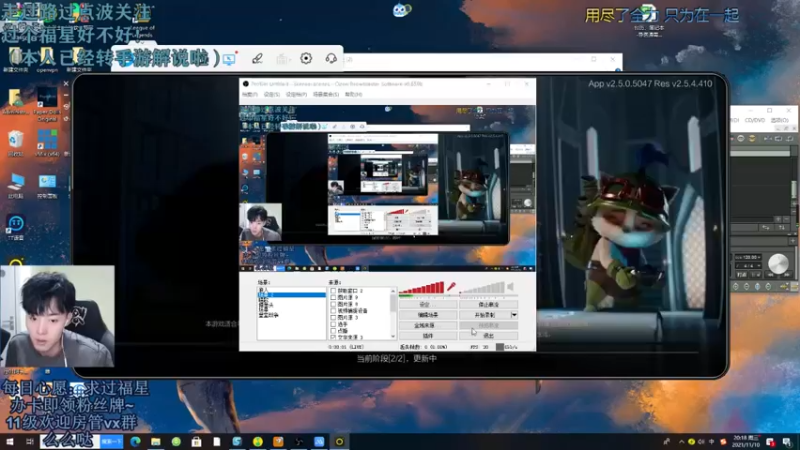Open CD/DVD menu in right-side window
Image resolution: width=800 pixels, height=450 pixels.
click(755, 120)
